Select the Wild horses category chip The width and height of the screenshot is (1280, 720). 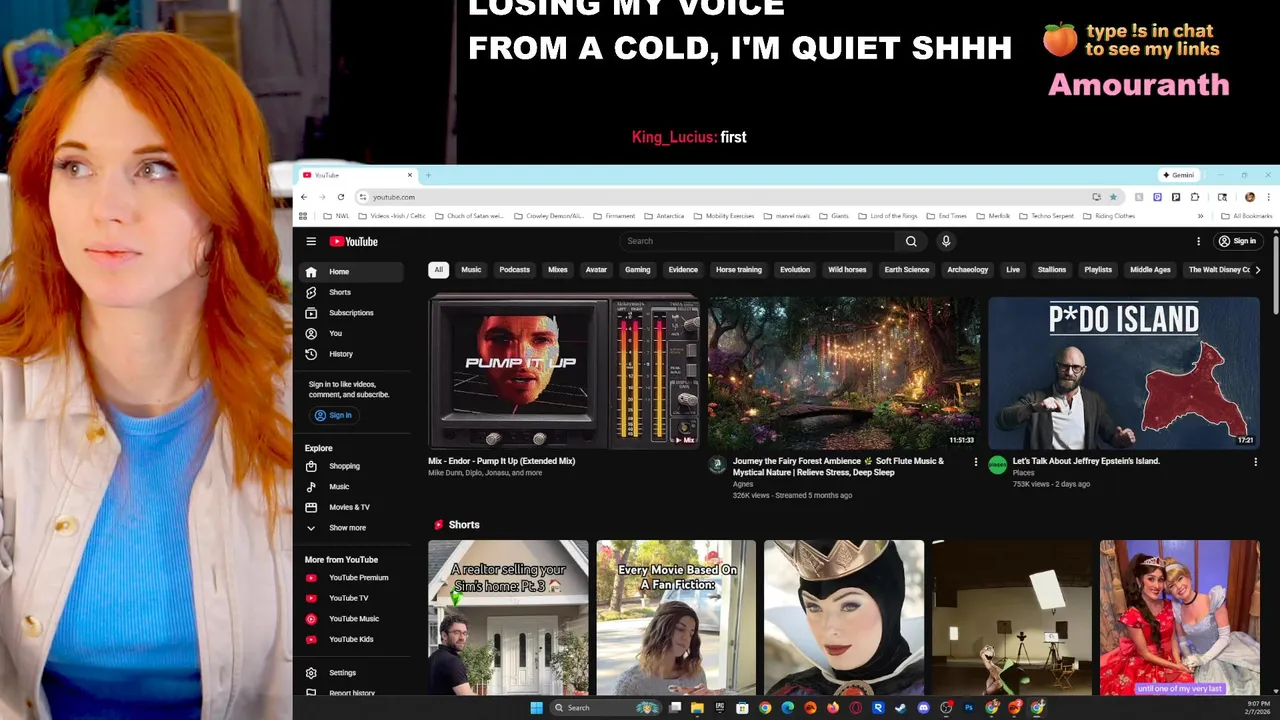(848, 270)
